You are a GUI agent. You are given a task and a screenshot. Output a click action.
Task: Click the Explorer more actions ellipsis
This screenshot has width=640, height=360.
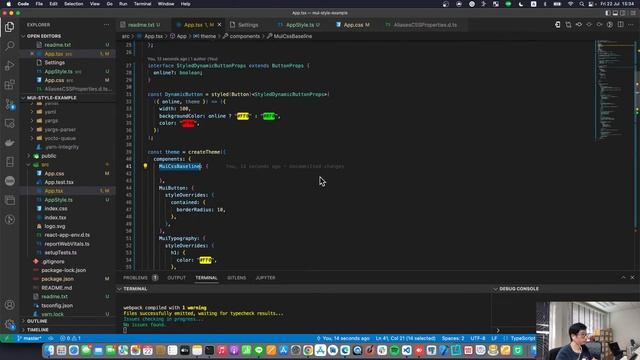(x=107, y=25)
